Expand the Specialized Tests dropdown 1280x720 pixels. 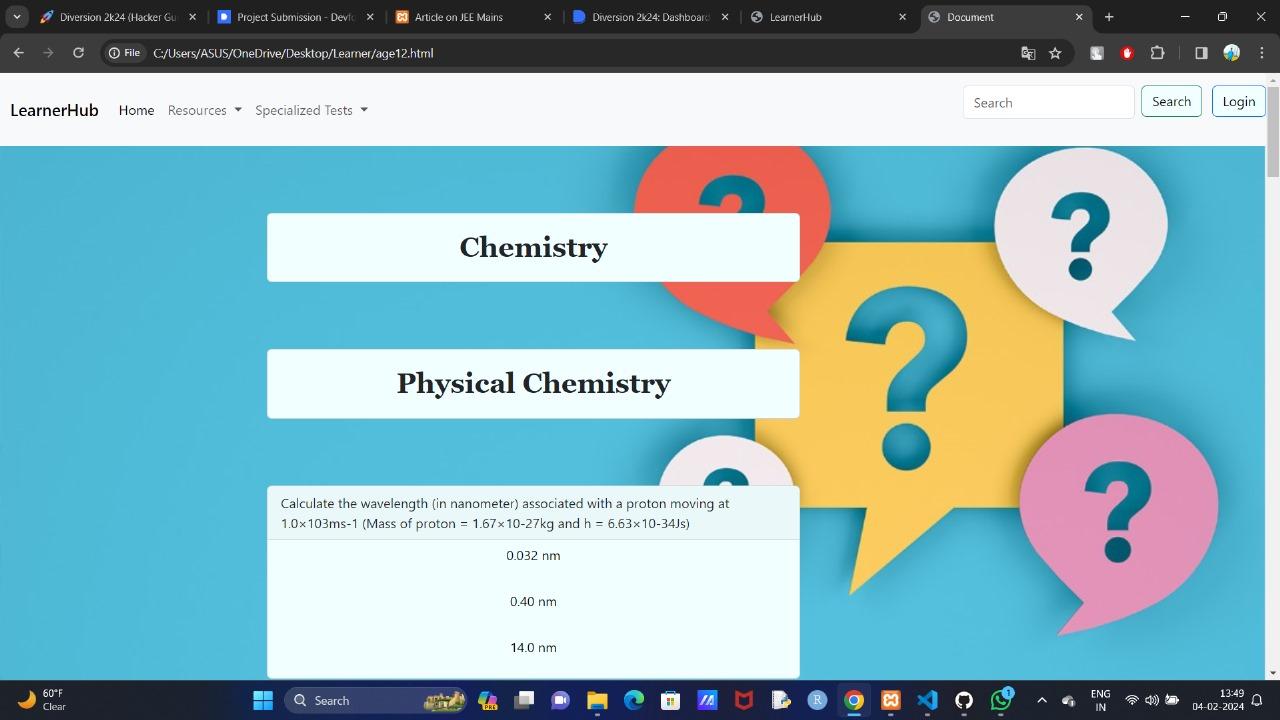pos(312,110)
